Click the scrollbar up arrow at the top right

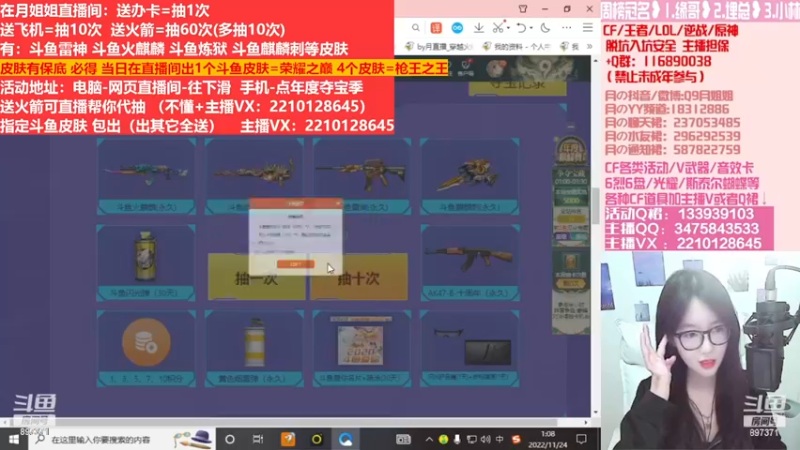(595, 61)
